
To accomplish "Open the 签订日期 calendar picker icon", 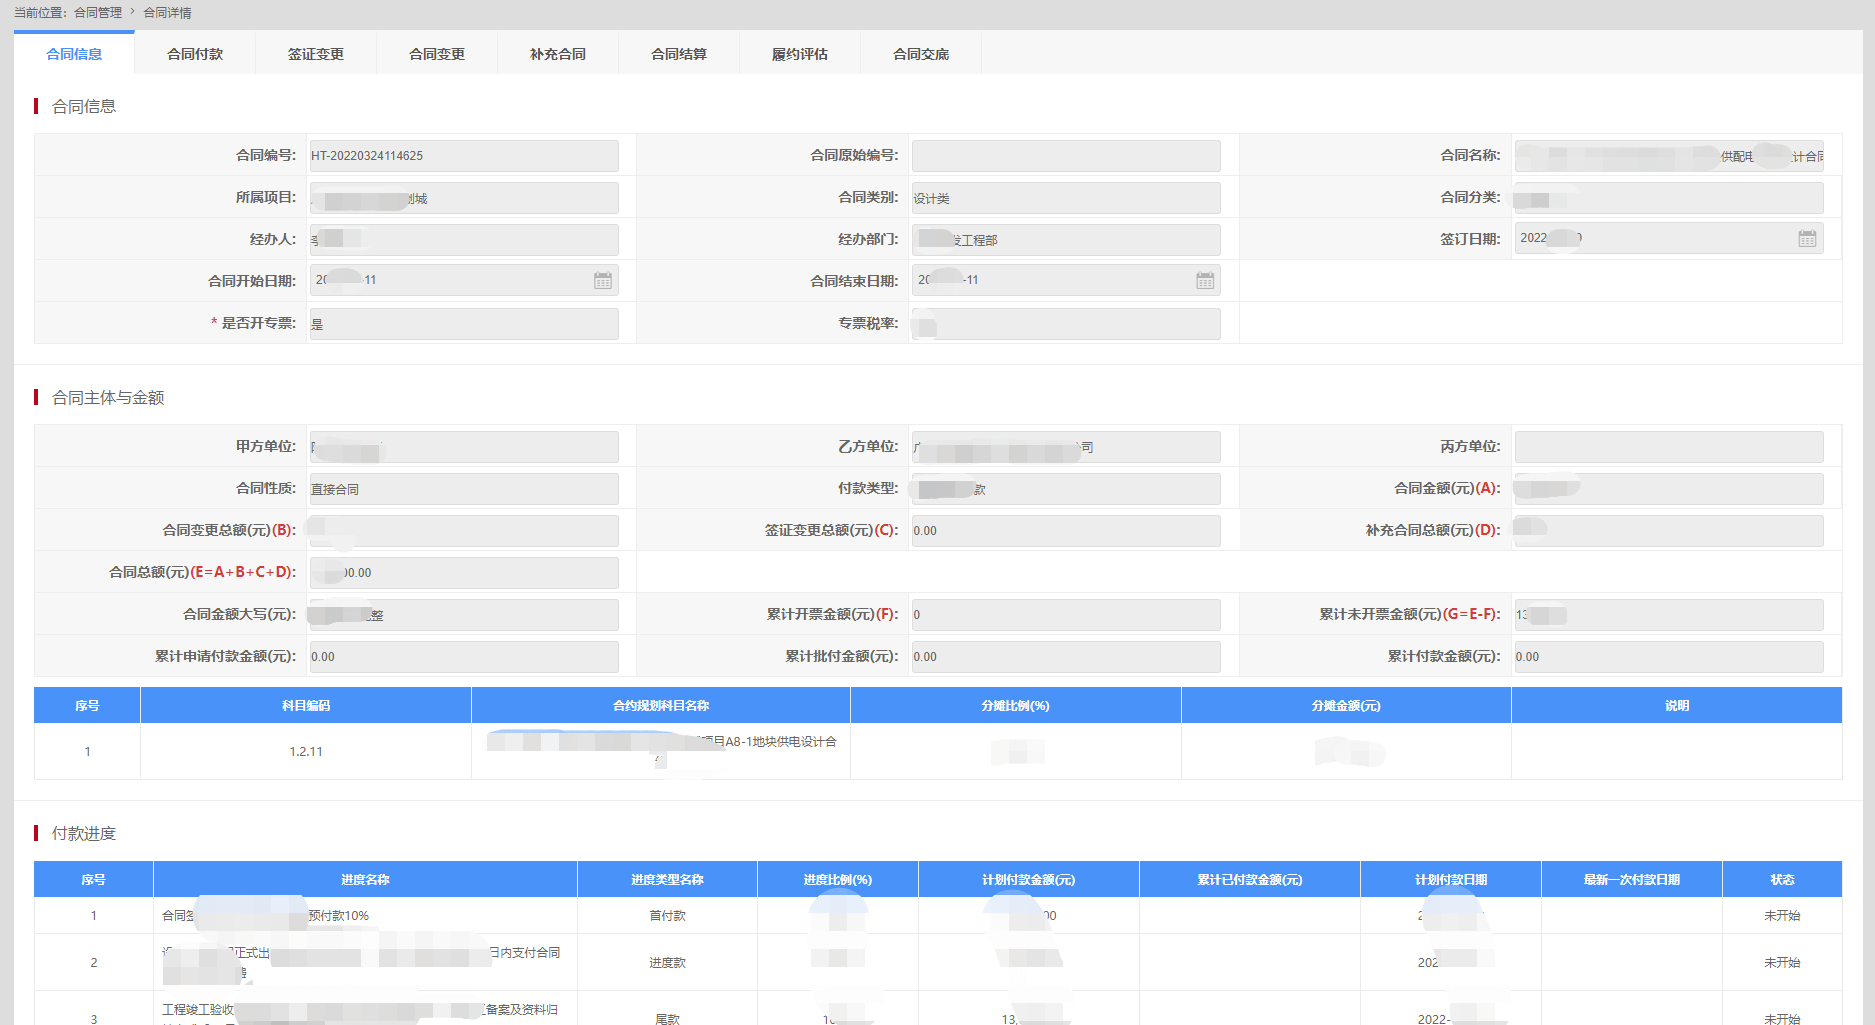I will click(1807, 239).
